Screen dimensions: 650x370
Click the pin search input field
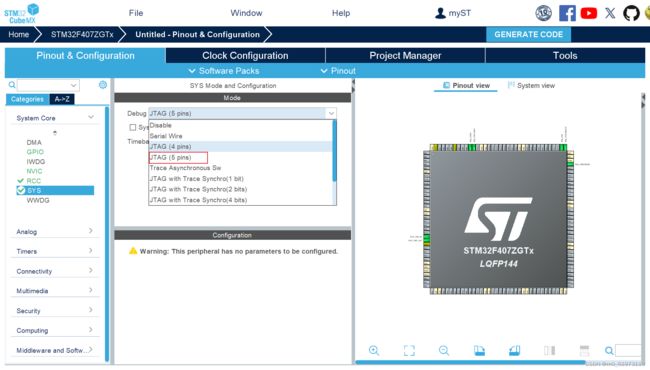(628, 351)
